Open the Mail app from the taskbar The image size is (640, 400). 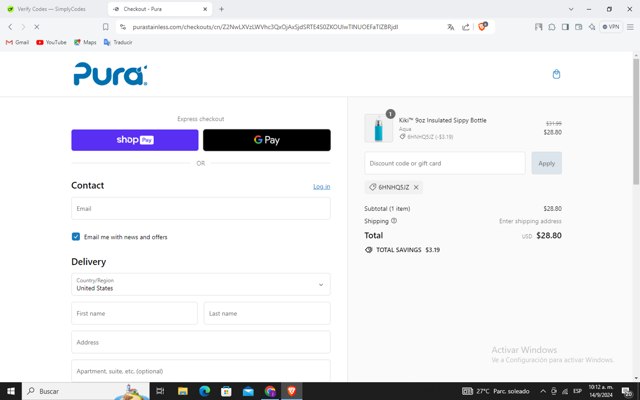click(x=248, y=391)
